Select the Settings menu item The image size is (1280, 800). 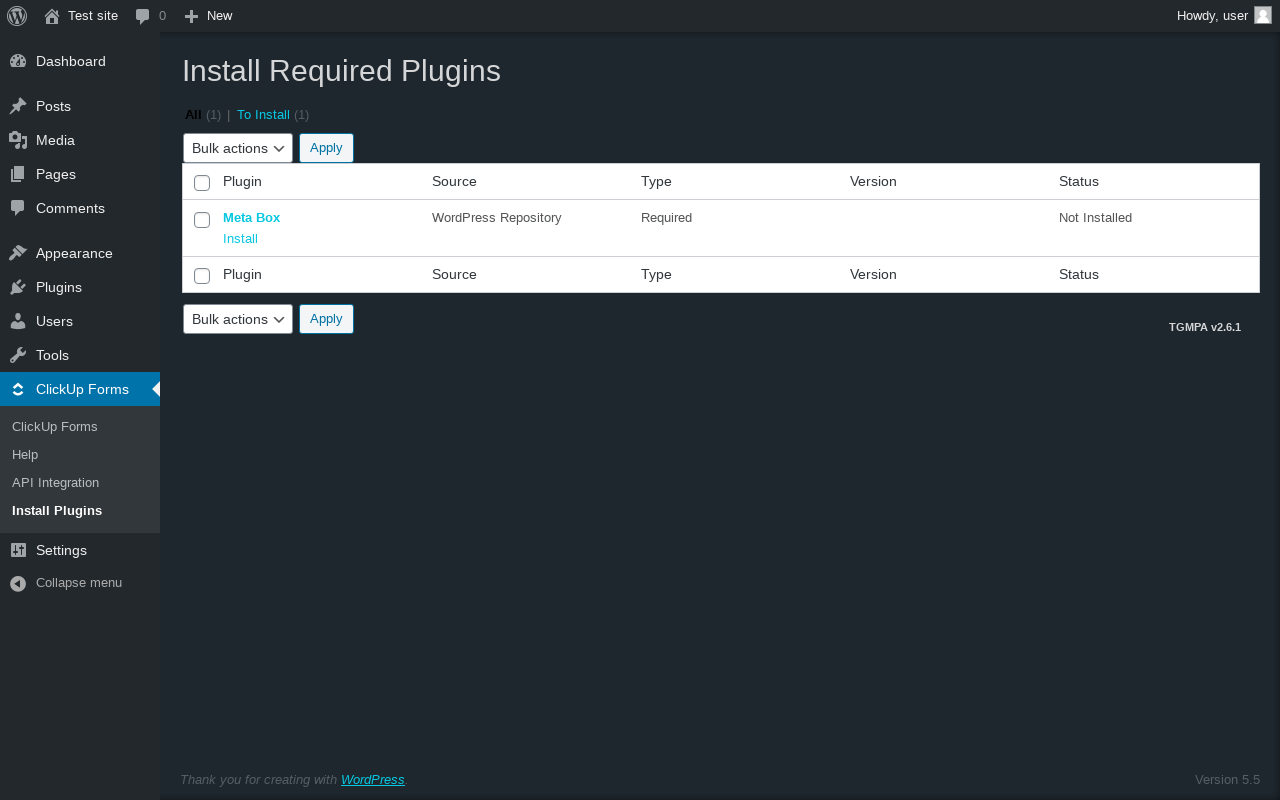(61, 550)
